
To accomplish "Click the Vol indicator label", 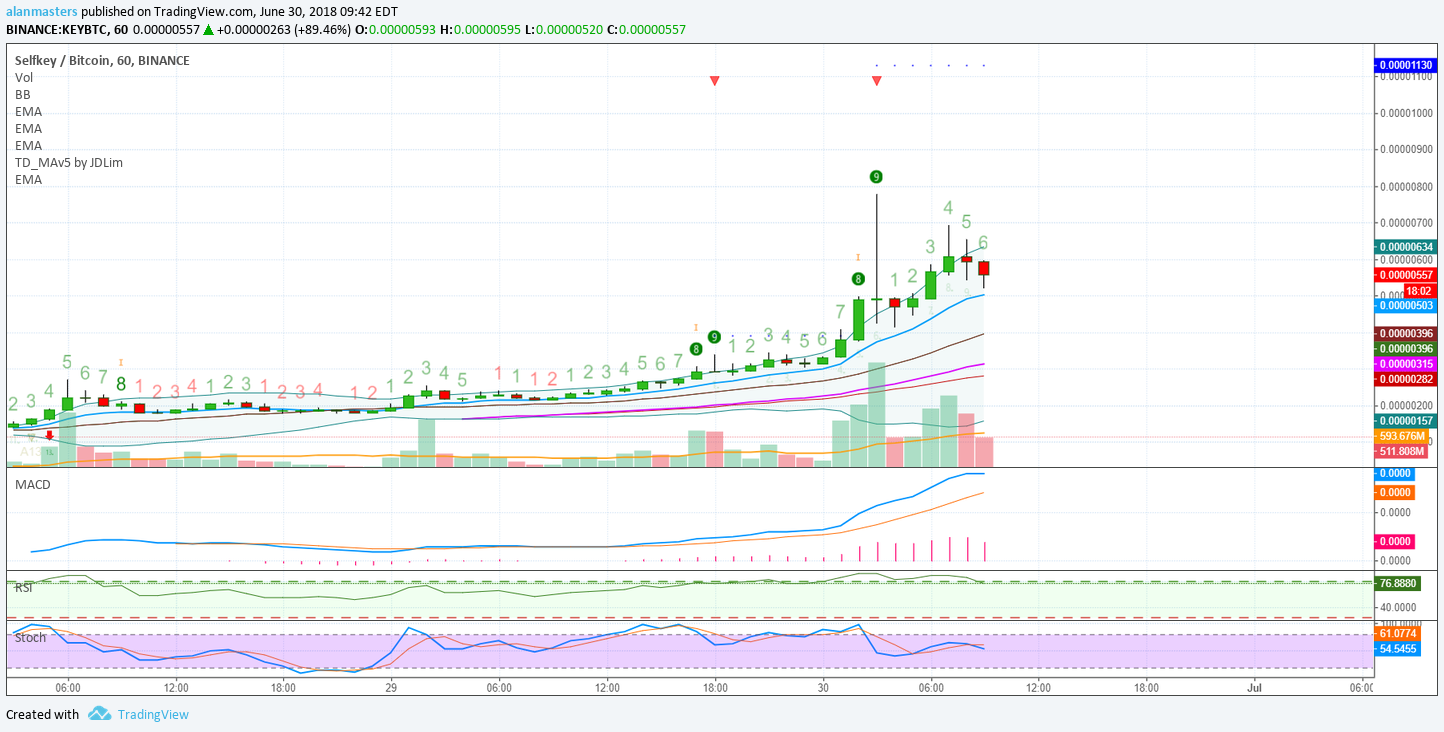I will [24, 77].
